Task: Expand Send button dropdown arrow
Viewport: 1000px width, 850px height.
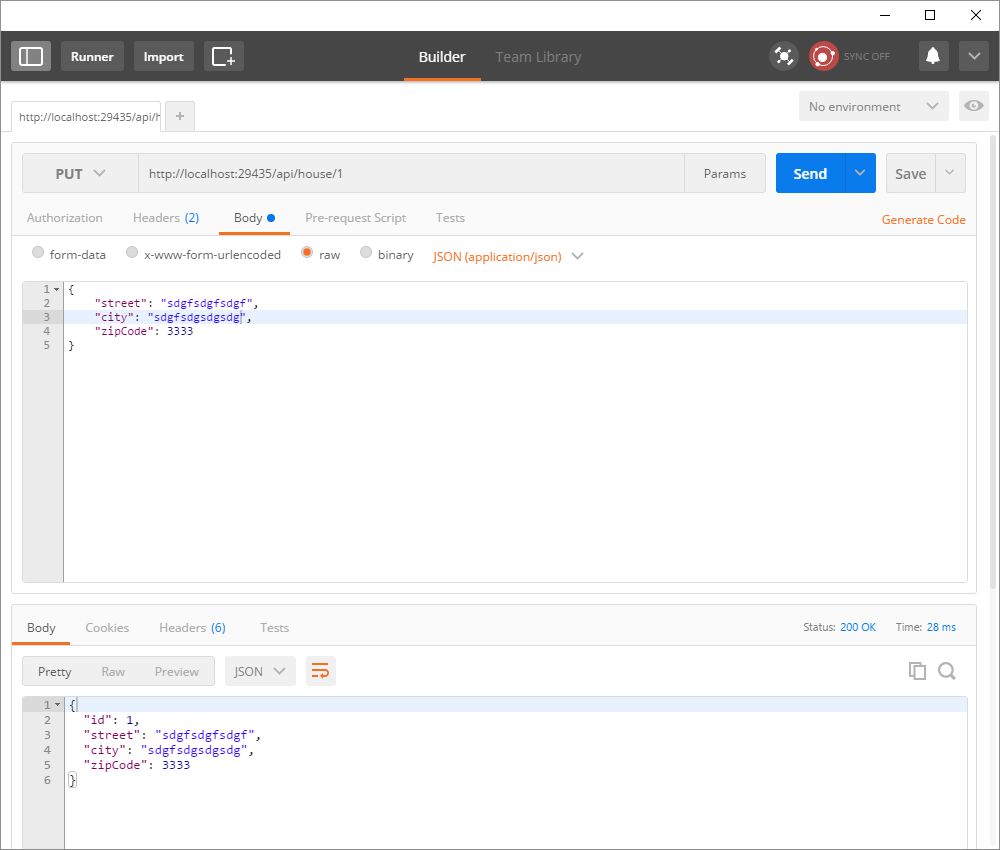Action: coord(860,173)
